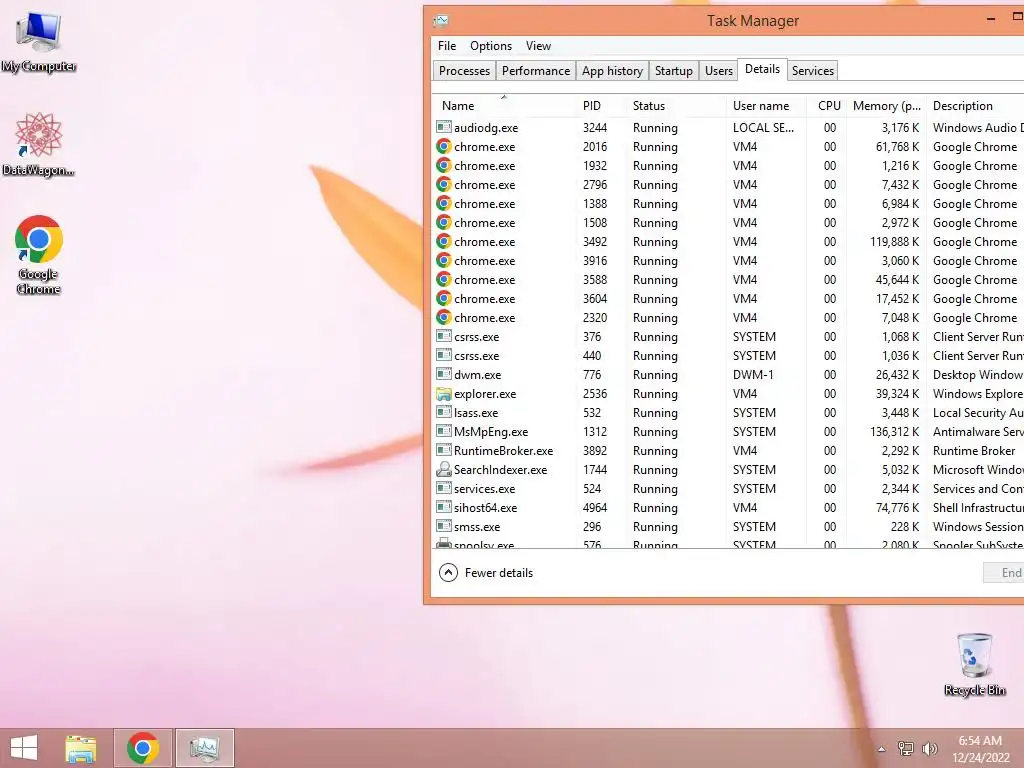Click the Chrome icon for PID 2016

(x=443, y=146)
